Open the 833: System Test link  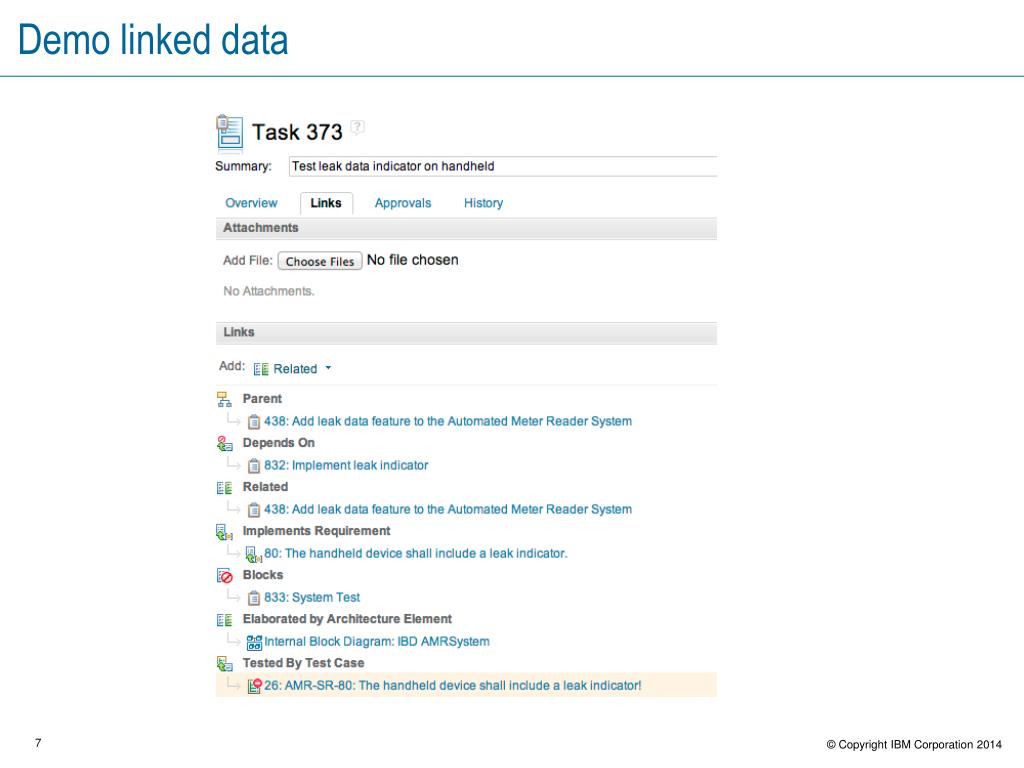(312, 597)
